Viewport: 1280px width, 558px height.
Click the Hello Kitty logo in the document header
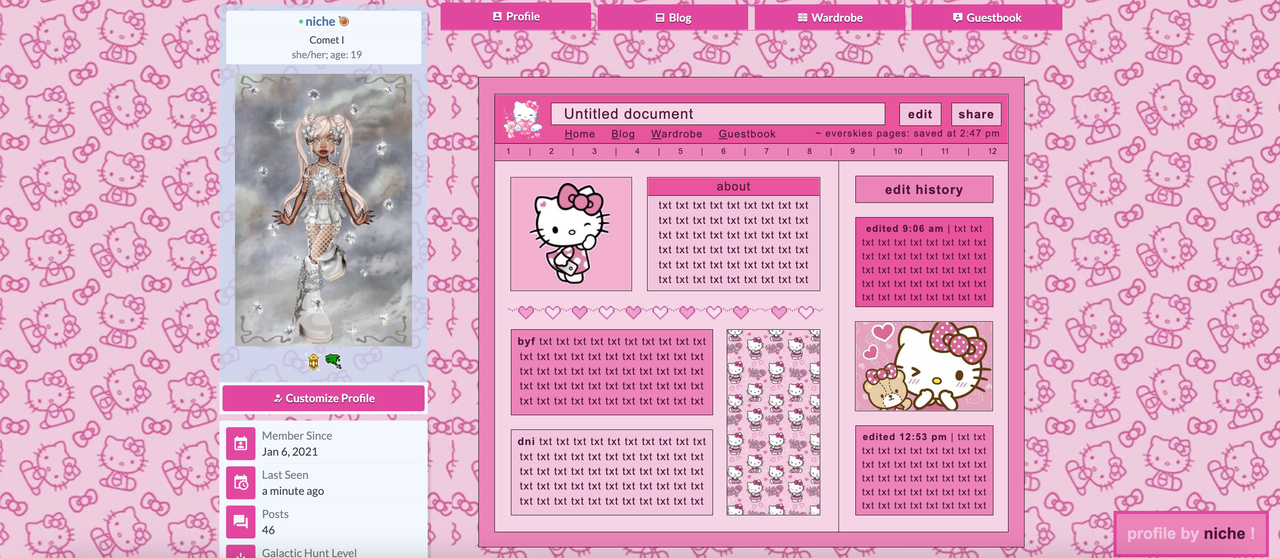point(522,118)
